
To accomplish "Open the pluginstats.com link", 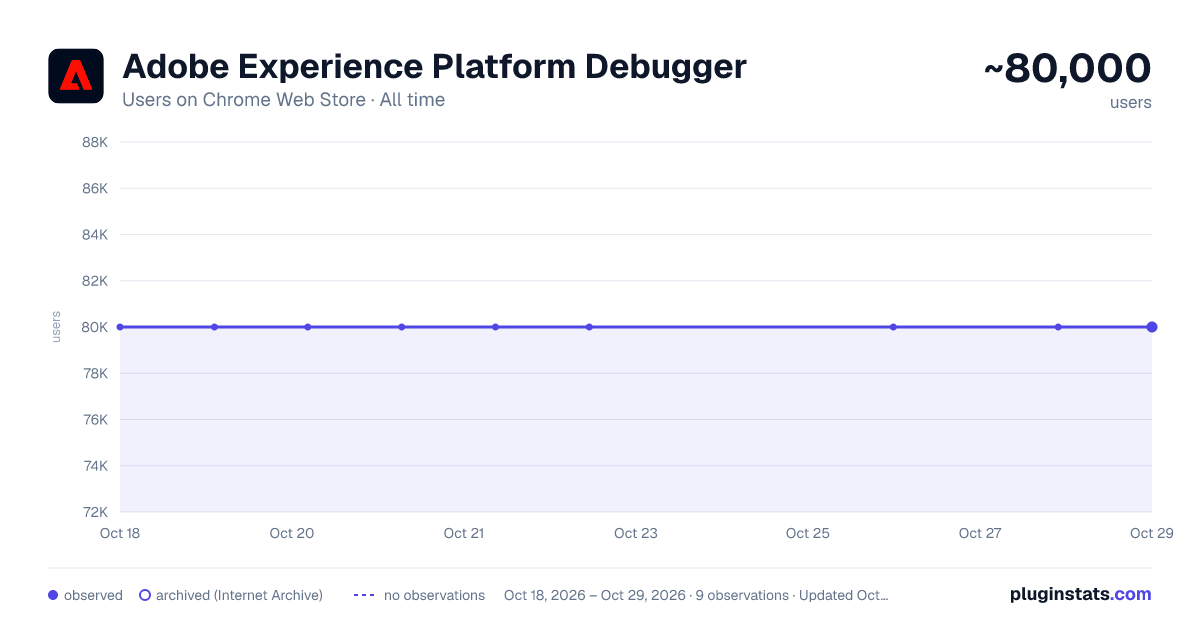I will 1081,594.
